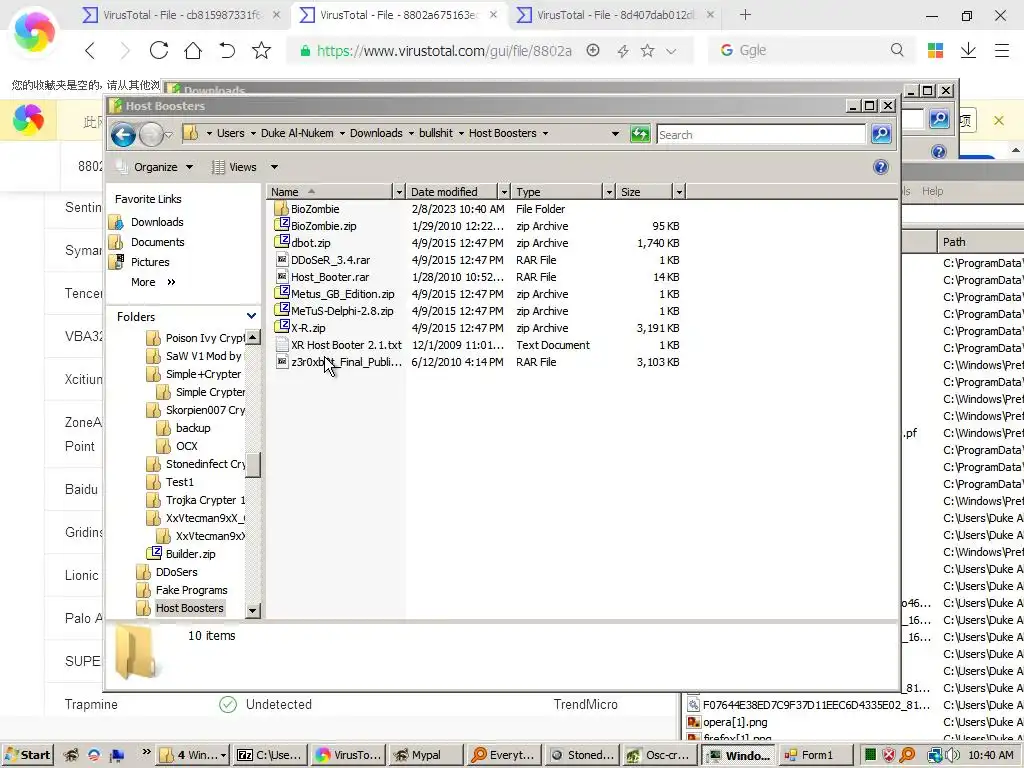Screen dimensions: 1024x768
Task: Go to browser home page
Action: click(x=193, y=50)
